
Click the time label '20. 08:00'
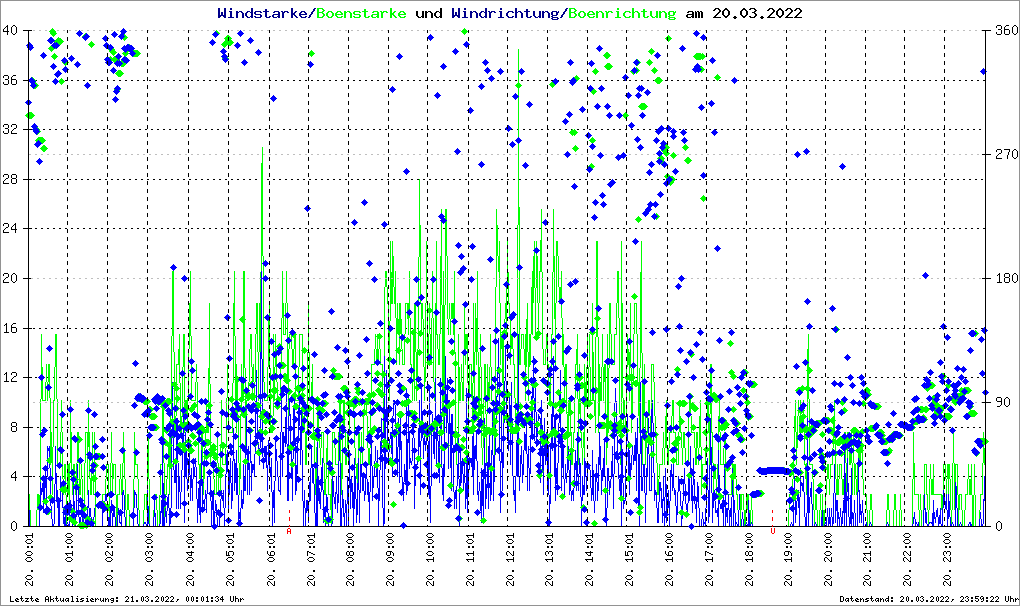(x=350, y=559)
